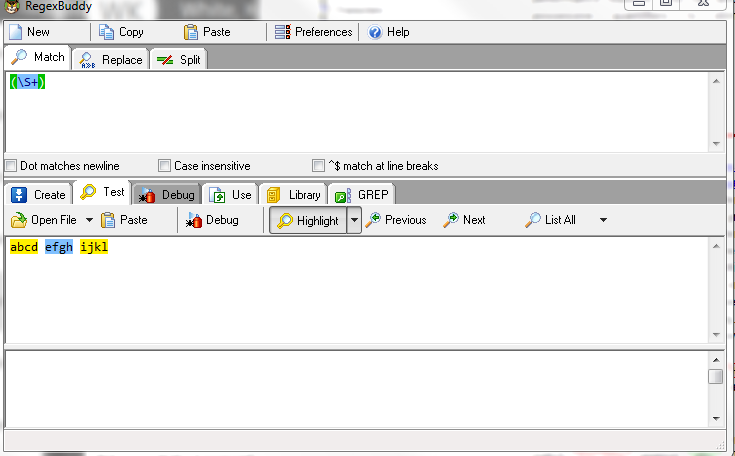The height and width of the screenshot is (456, 735).
Task: Click the Debug bug icon in Test toolbar
Action: coord(194,220)
